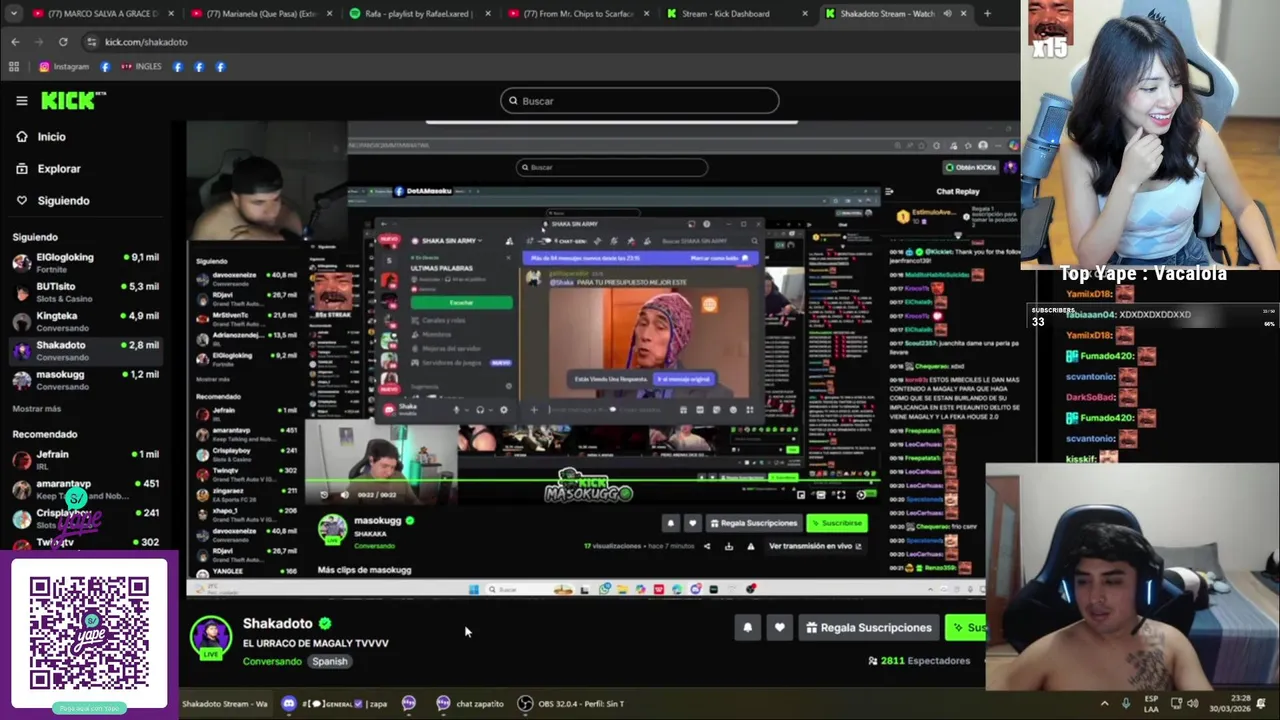Open Kingteka channel in following list

pyautogui.click(x=85, y=321)
